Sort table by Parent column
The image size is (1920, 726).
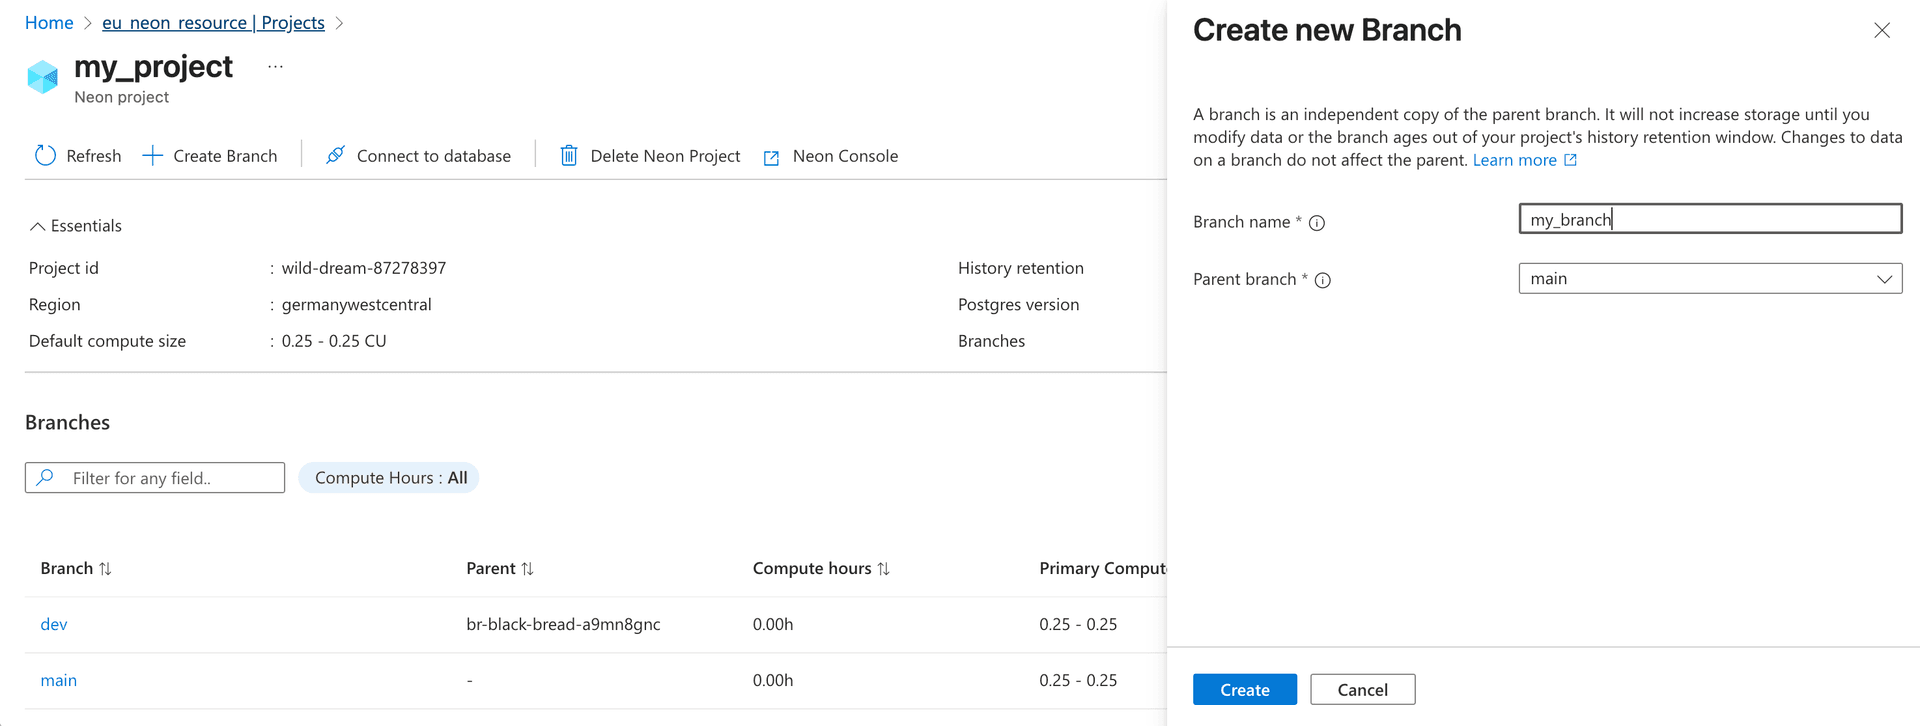click(527, 569)
